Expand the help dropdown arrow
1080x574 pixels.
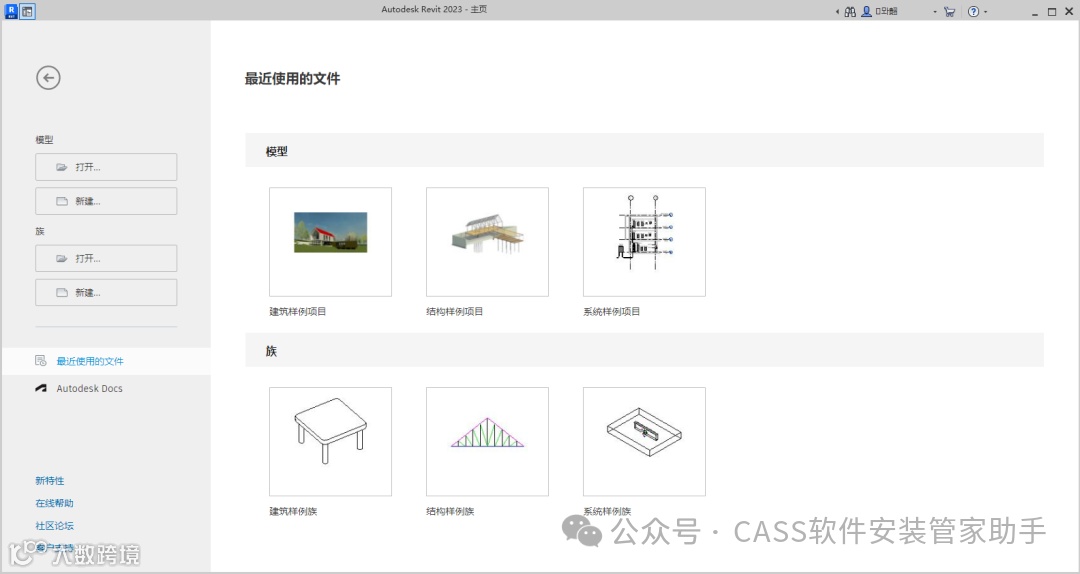(x=986, y=12)
